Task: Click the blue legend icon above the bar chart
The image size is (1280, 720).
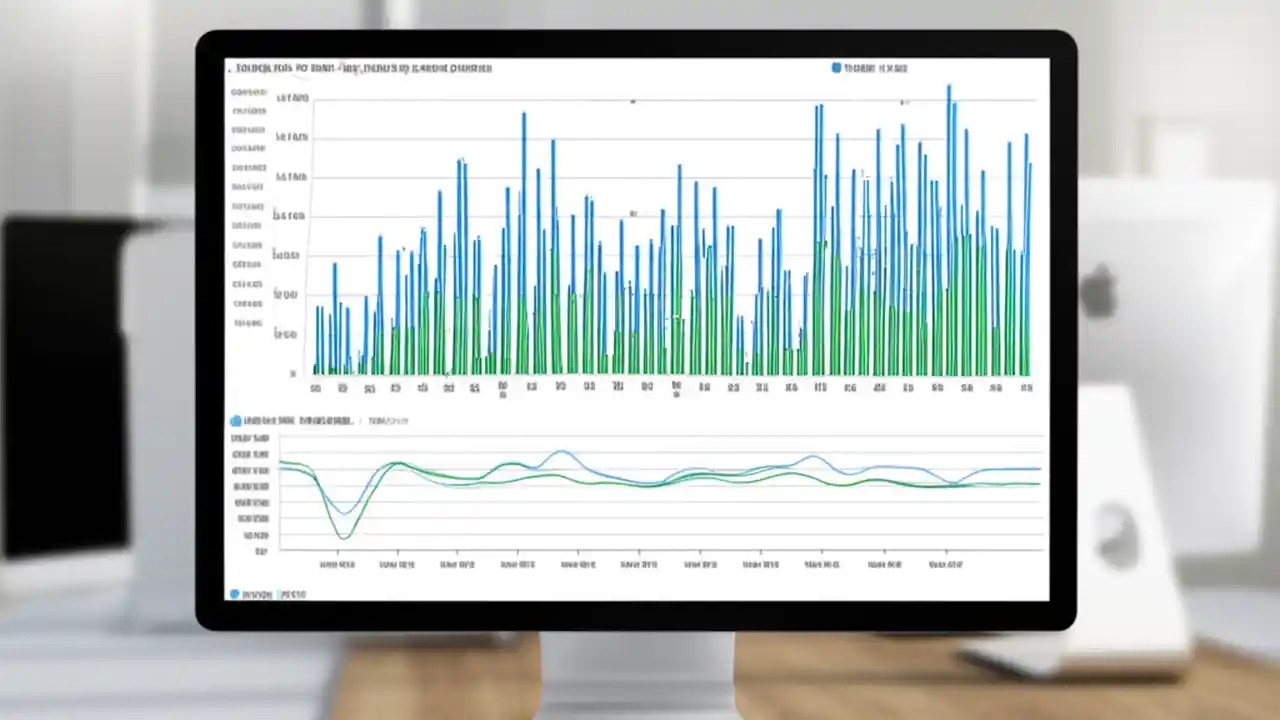Action: [x=836, y=68]
